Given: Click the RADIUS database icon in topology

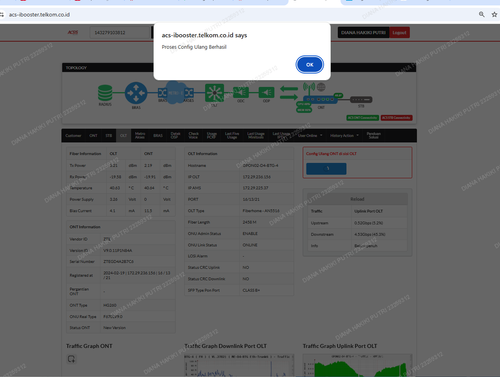Looking at the screenshot, I should pyautogui.click(x=105, y=93).
